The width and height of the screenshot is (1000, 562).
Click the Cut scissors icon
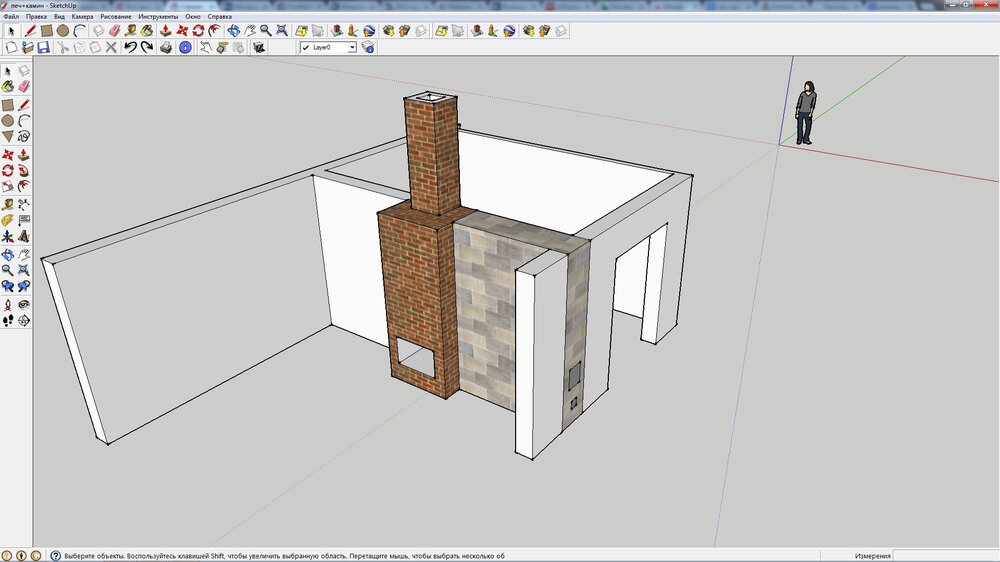click(62, 47)
